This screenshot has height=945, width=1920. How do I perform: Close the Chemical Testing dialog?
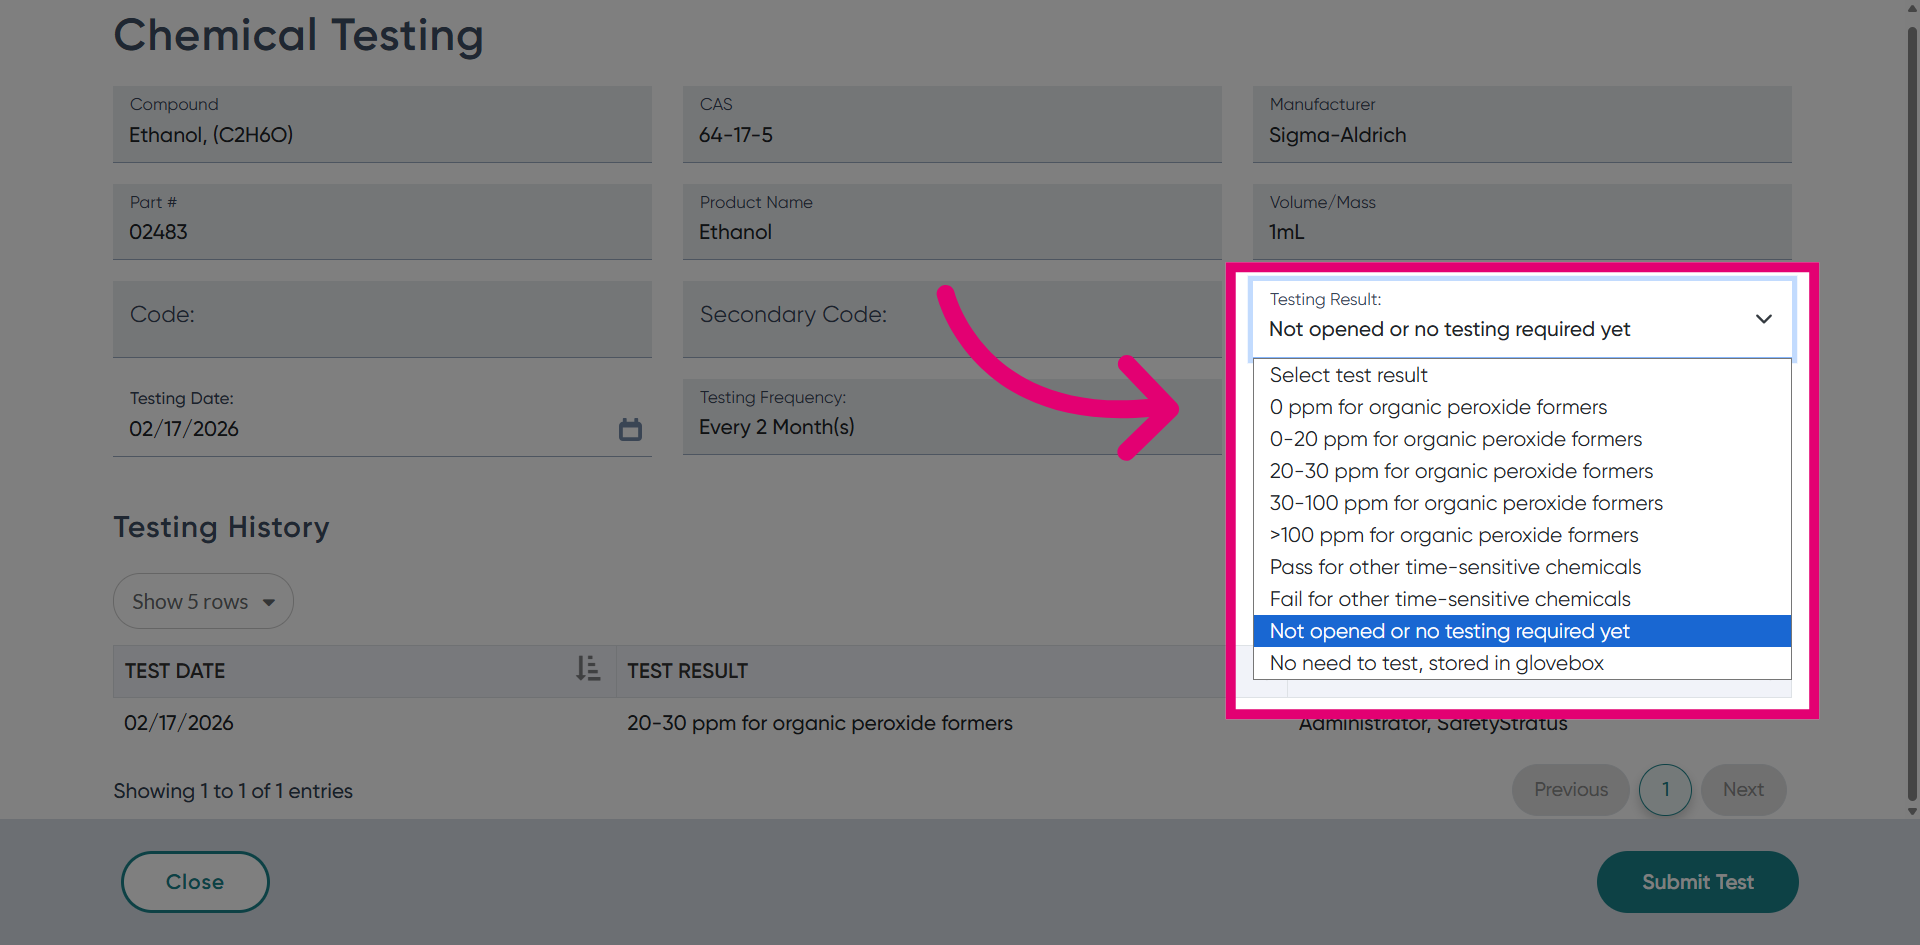tap(195, 882)
